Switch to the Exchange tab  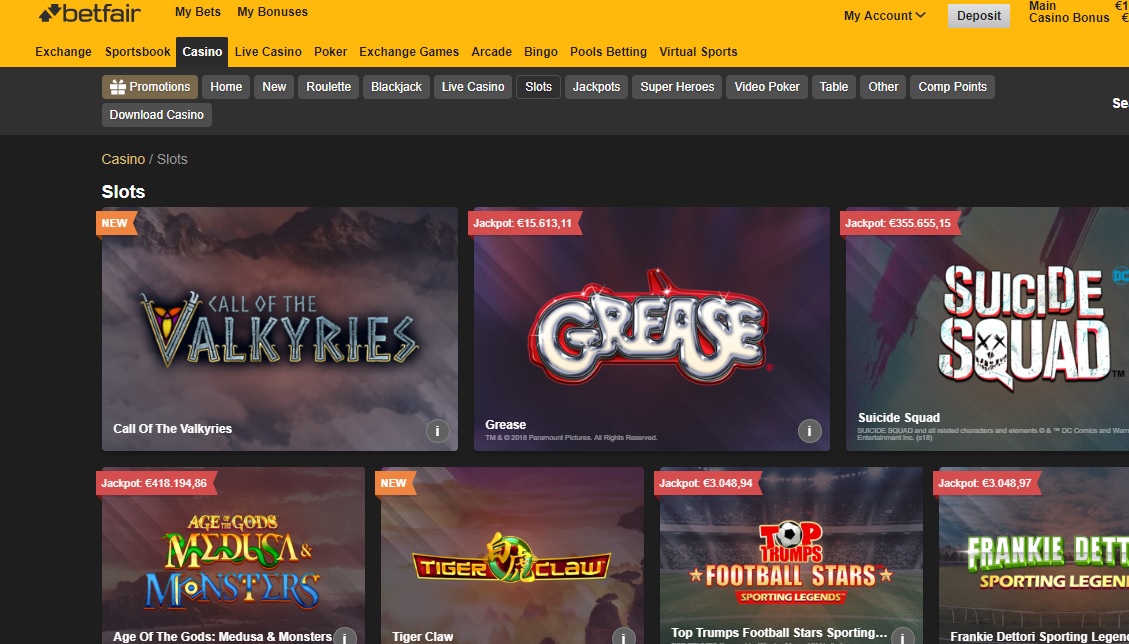63,52
